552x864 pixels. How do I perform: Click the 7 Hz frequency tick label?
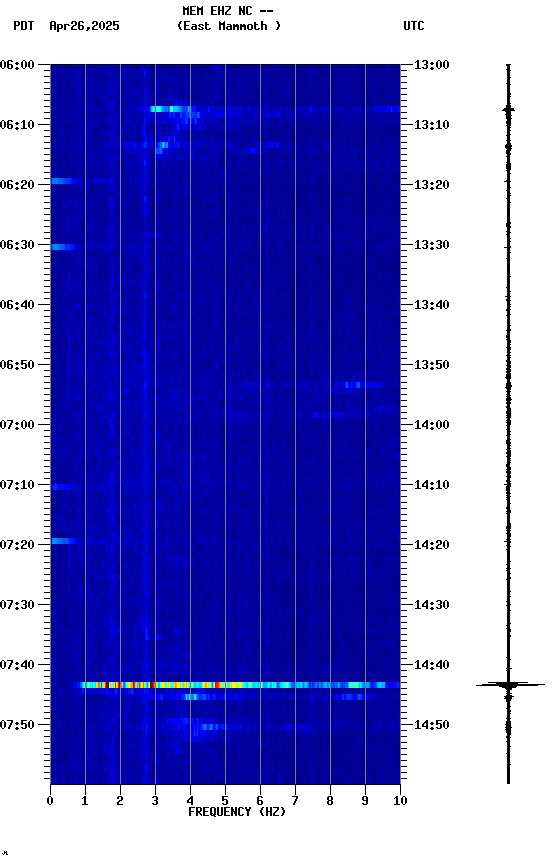tap(295, 801)
